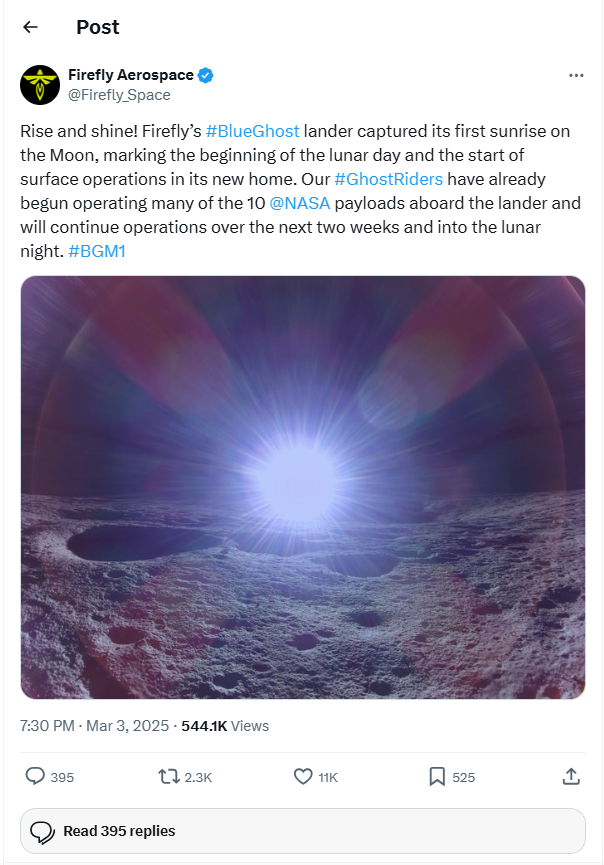
Task: Click the Read 395 replies button
Action: [x=303, y=831]
